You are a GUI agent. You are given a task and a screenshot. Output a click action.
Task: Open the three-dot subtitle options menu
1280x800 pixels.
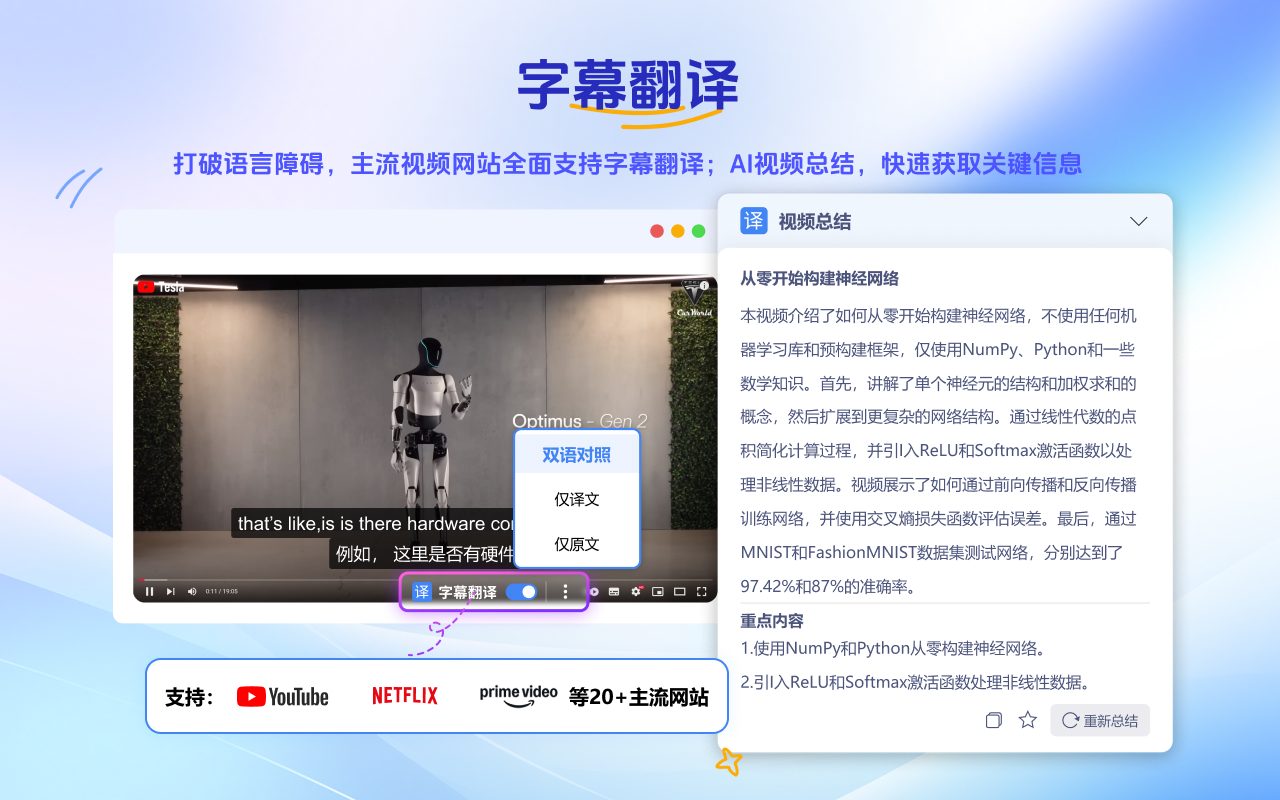566,591
